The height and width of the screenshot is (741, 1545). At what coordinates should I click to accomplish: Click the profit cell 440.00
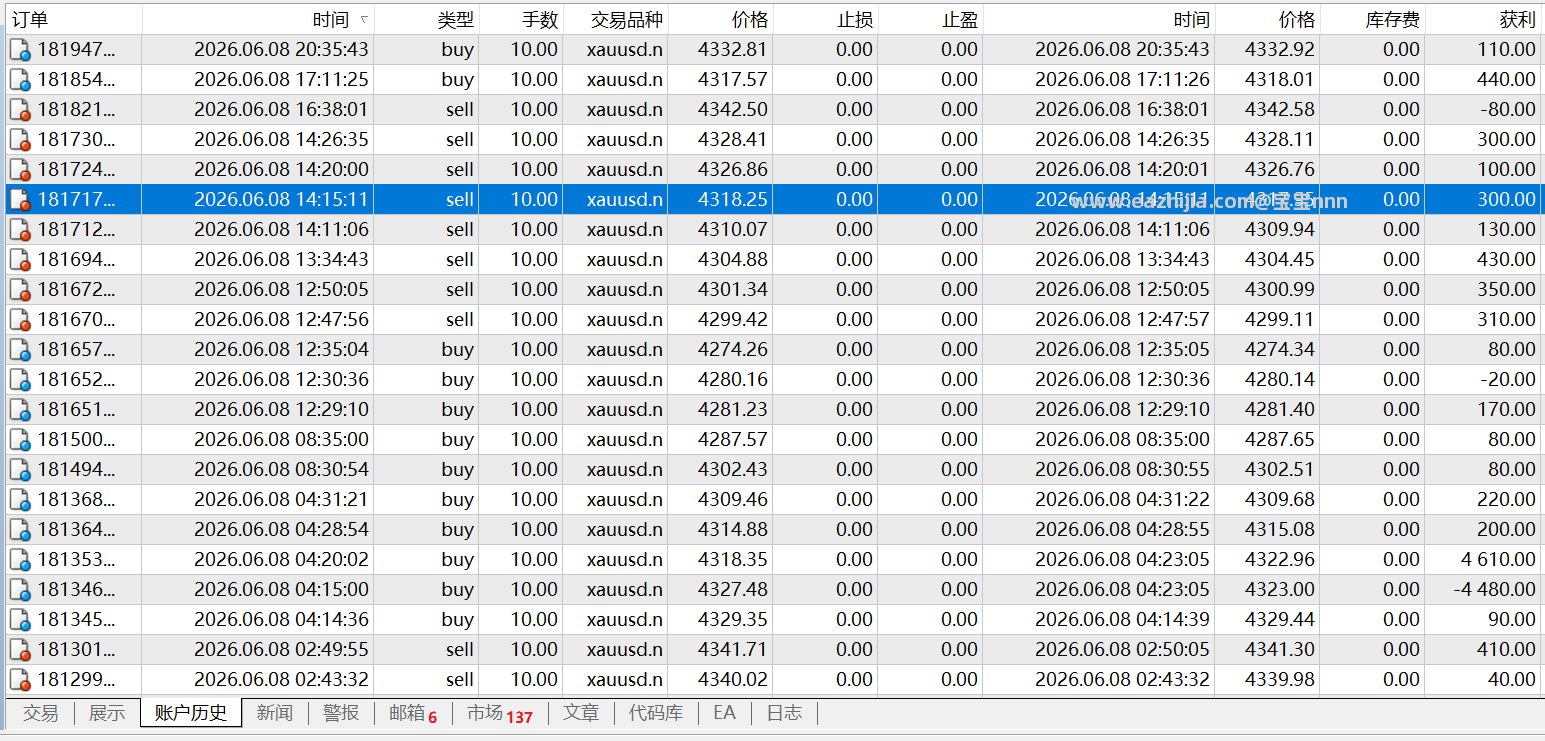click(1506, 80)
